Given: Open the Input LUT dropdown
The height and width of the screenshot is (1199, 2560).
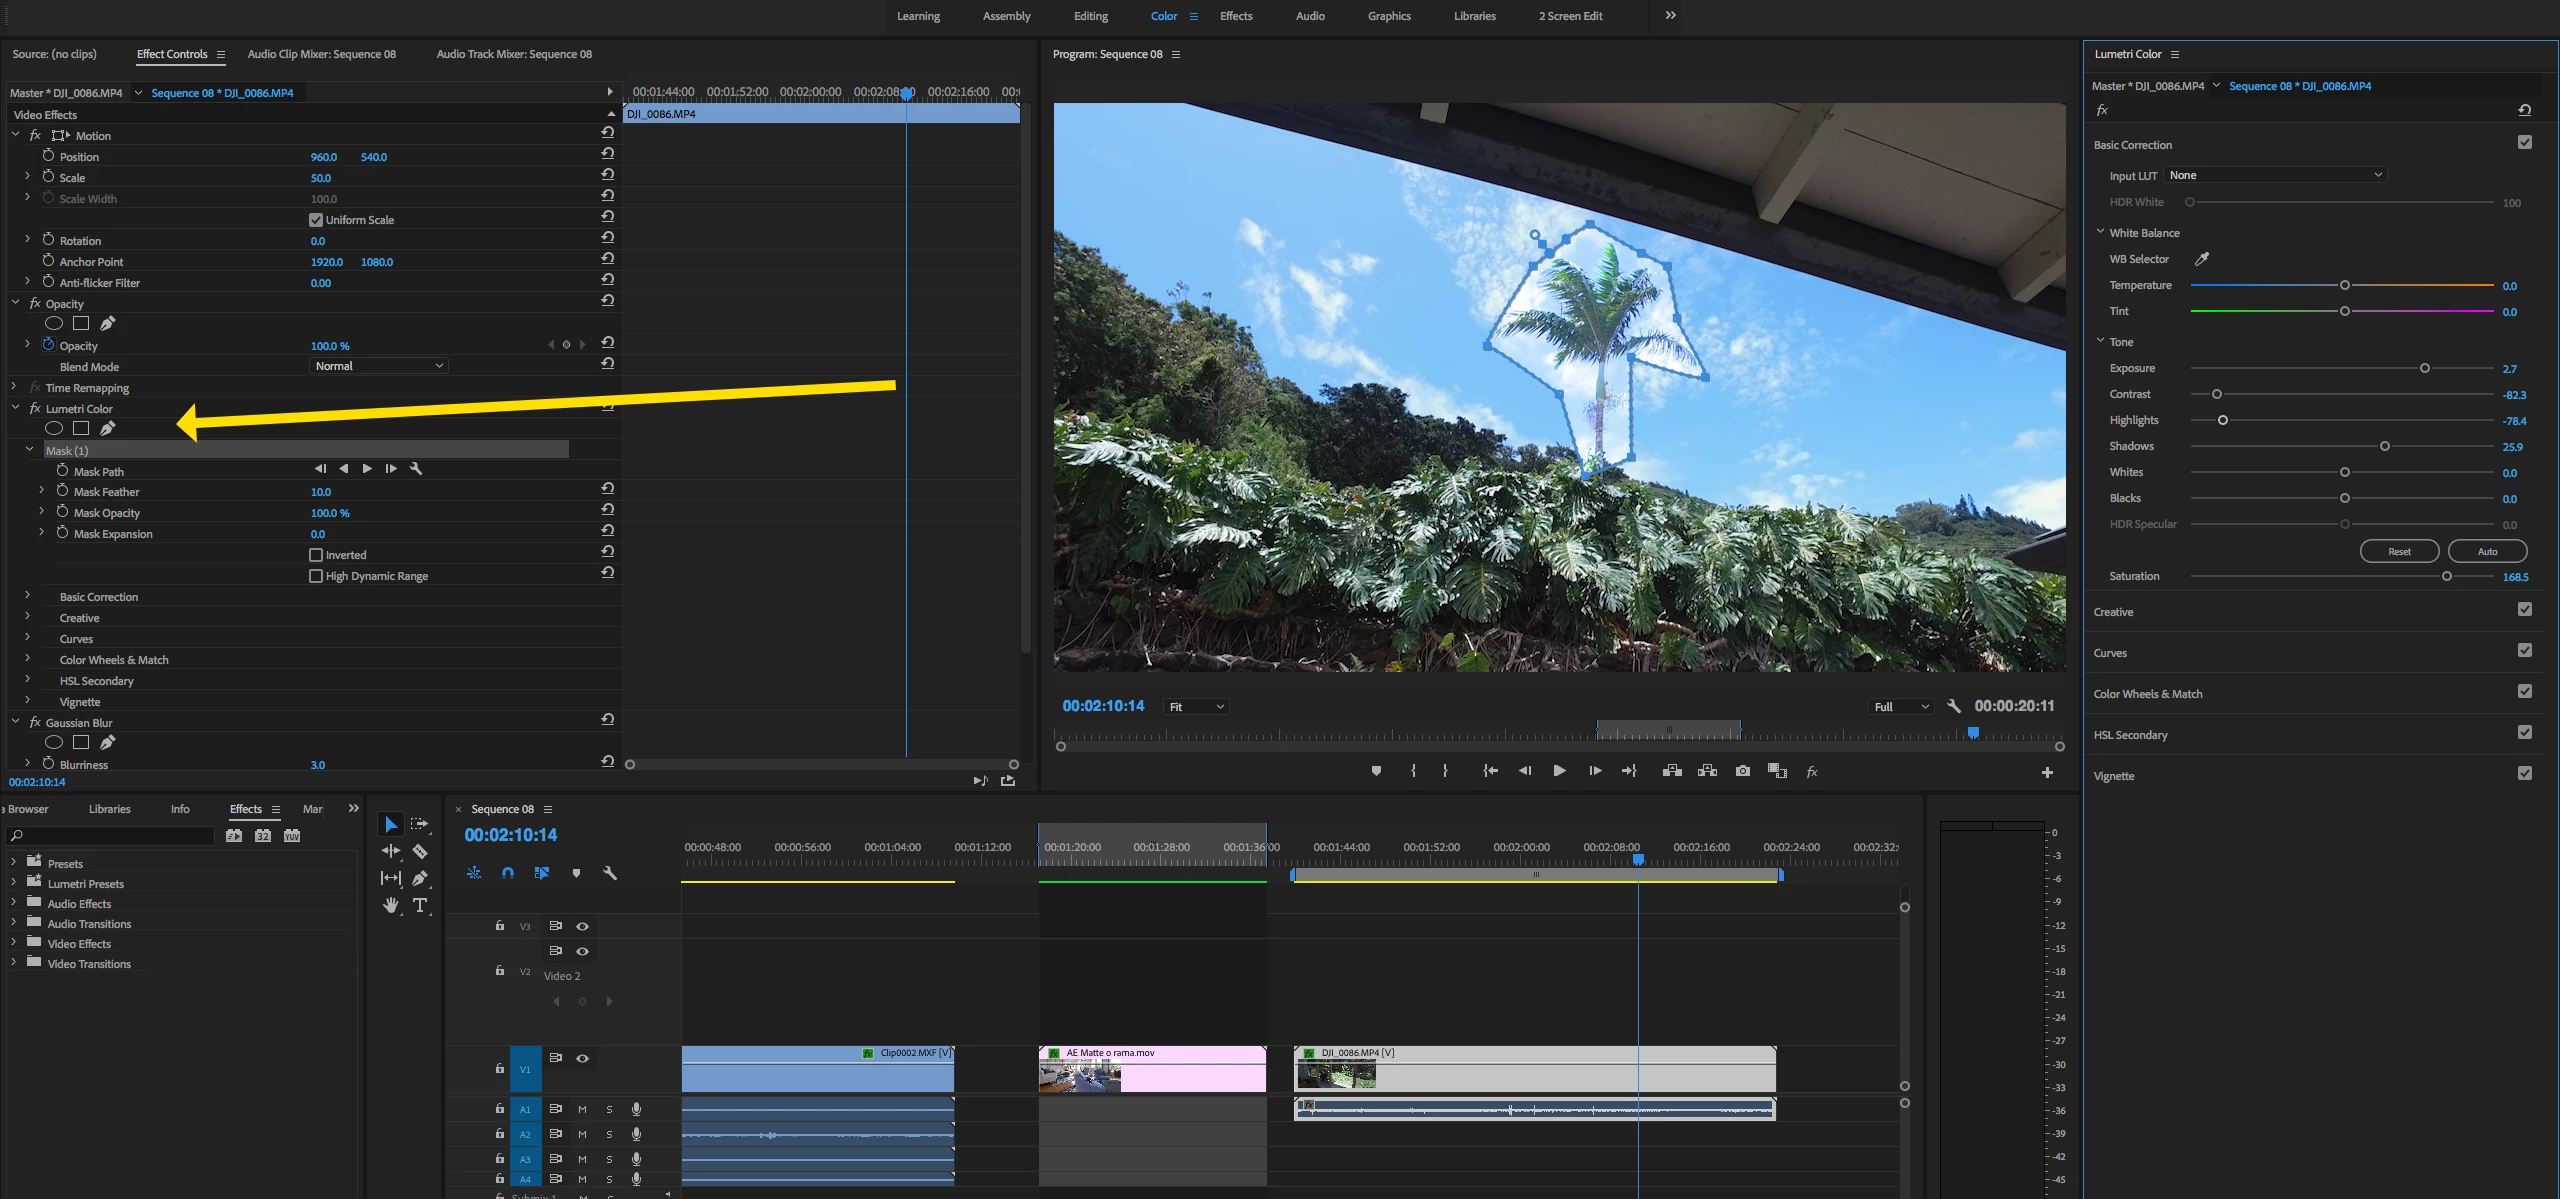Looking at the screenshot, I should pyautogui.click(x=2275, y=175).
